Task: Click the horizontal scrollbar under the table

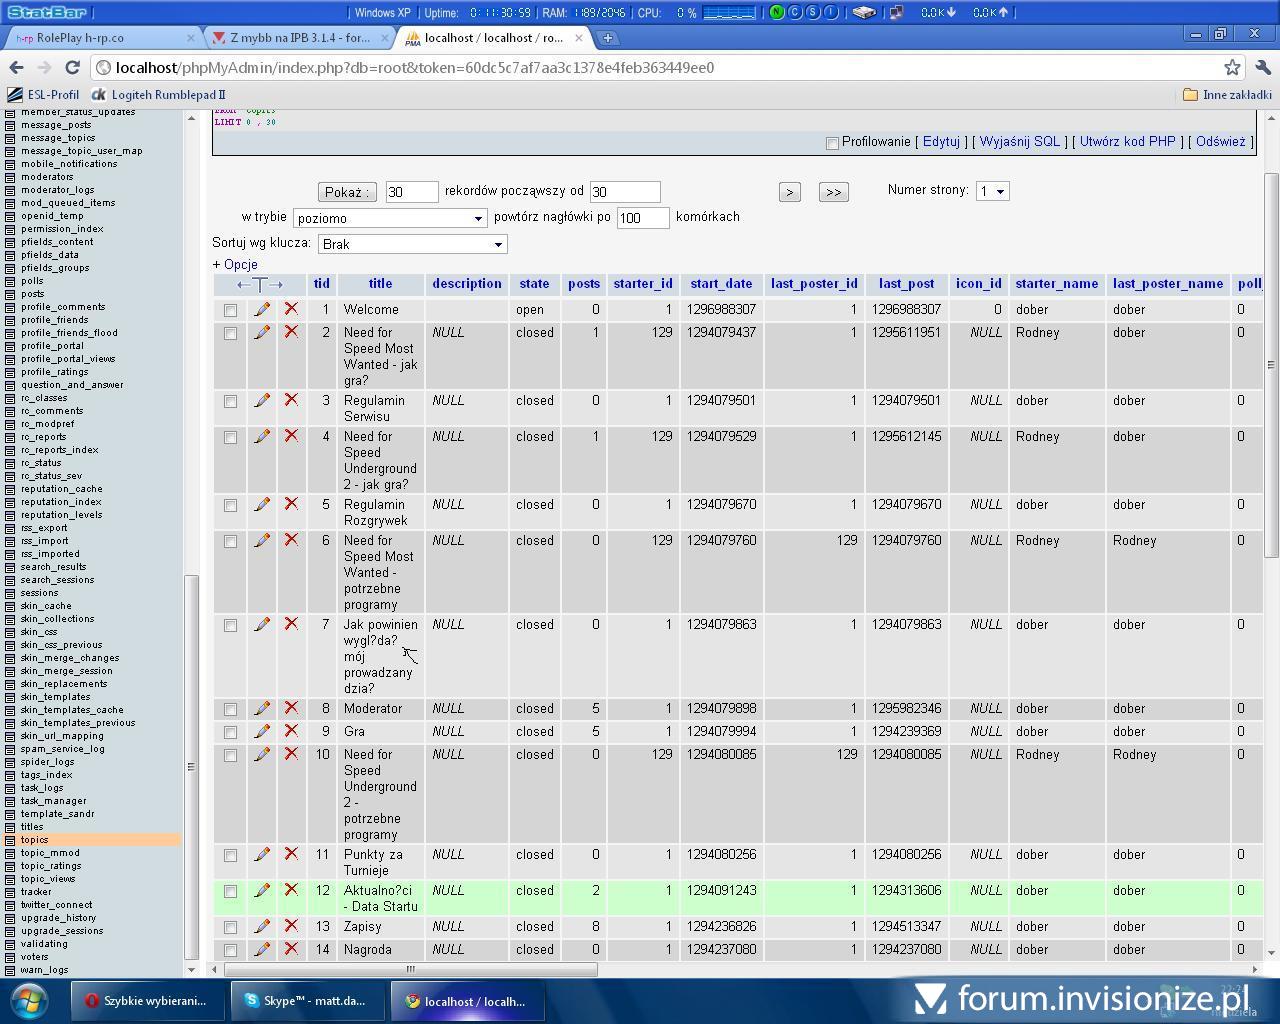Action: 410,969
